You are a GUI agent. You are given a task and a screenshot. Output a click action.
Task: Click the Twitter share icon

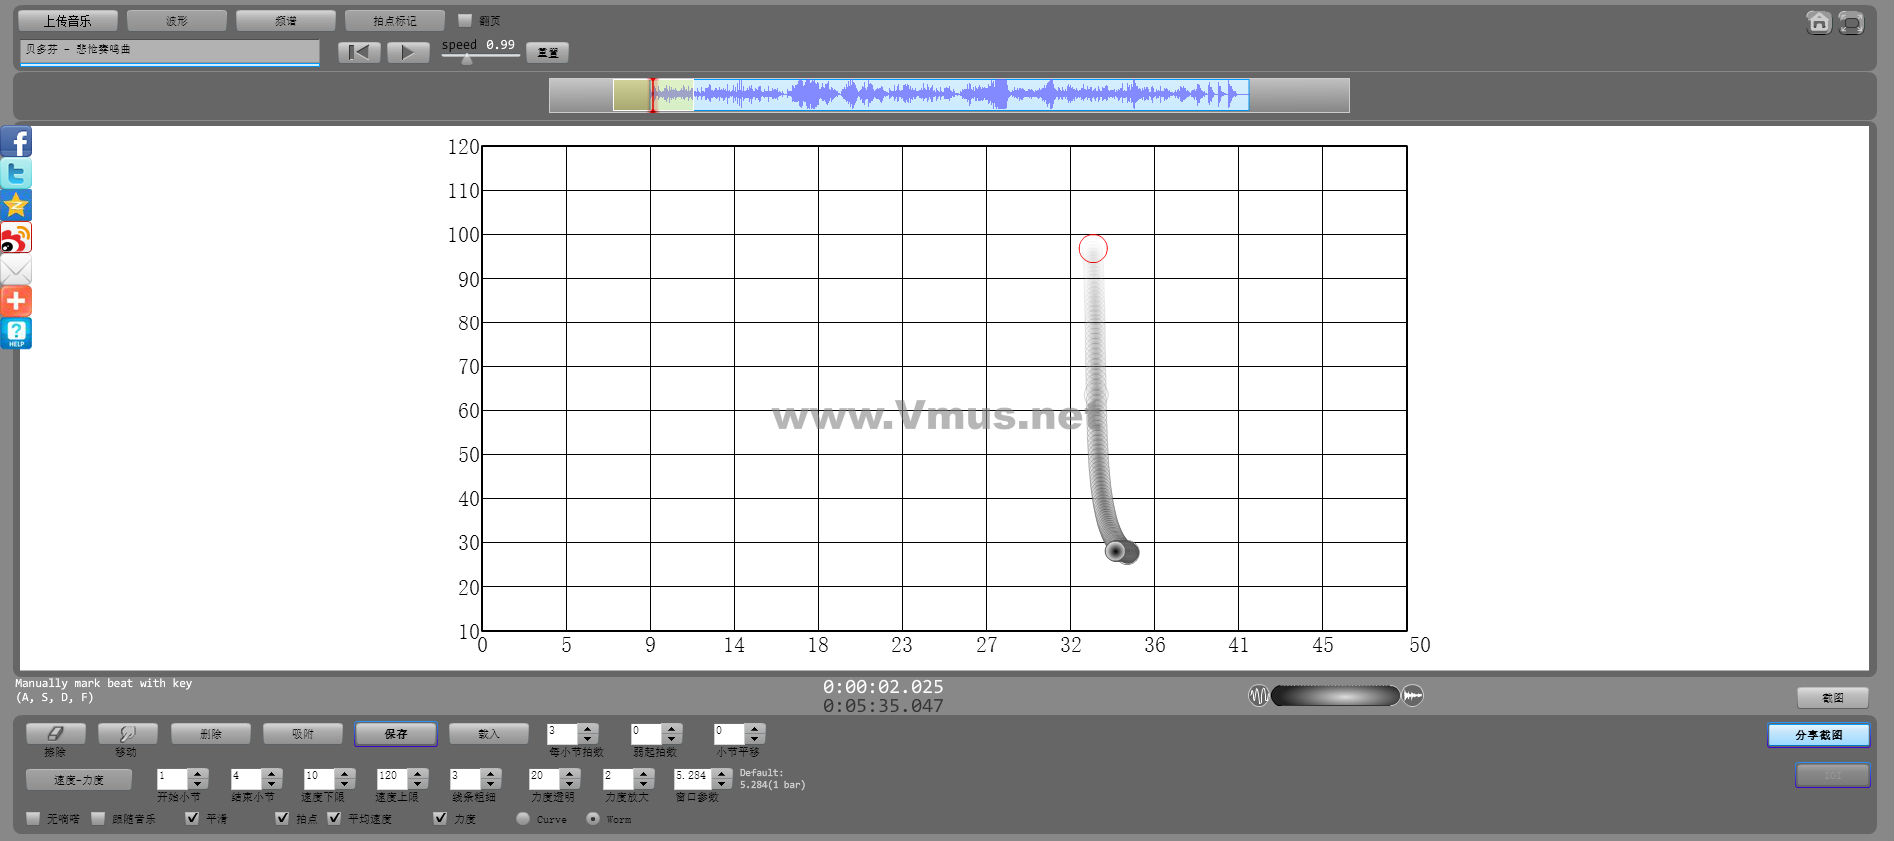pyautogui.click(x=16, y=174)
